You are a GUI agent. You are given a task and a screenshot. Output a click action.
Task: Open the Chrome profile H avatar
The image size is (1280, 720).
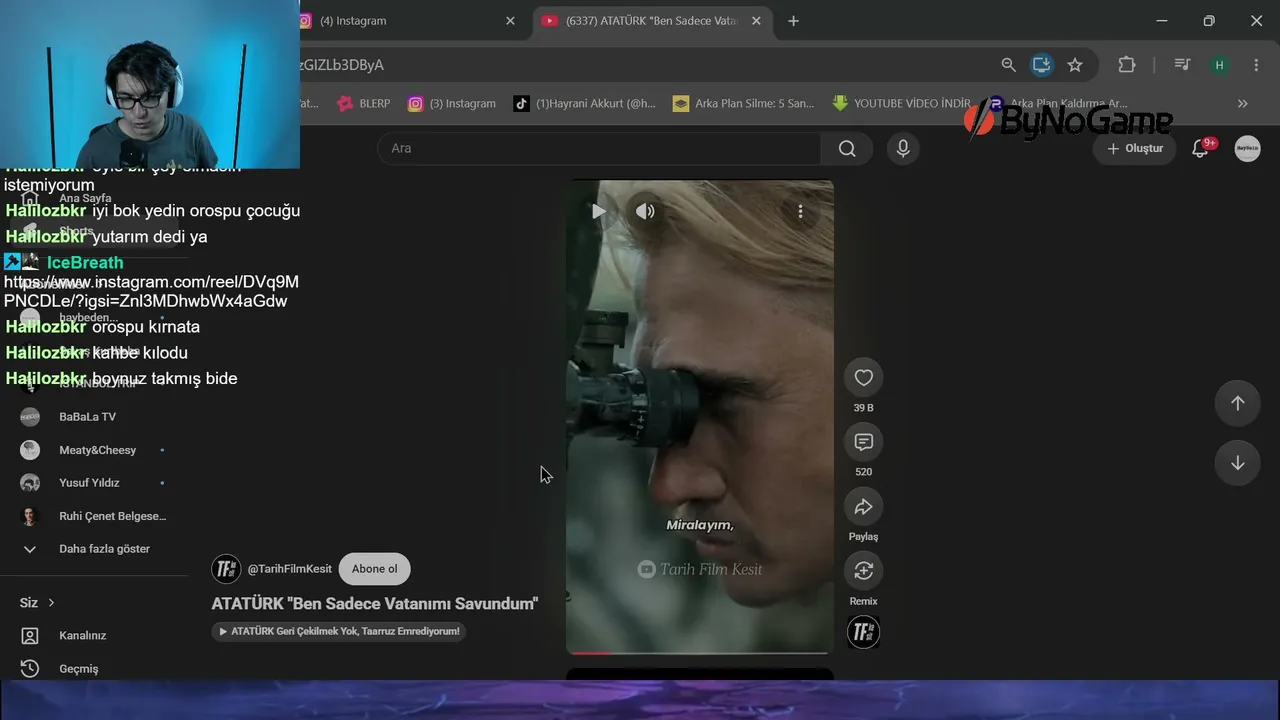tap(1219, 65)
